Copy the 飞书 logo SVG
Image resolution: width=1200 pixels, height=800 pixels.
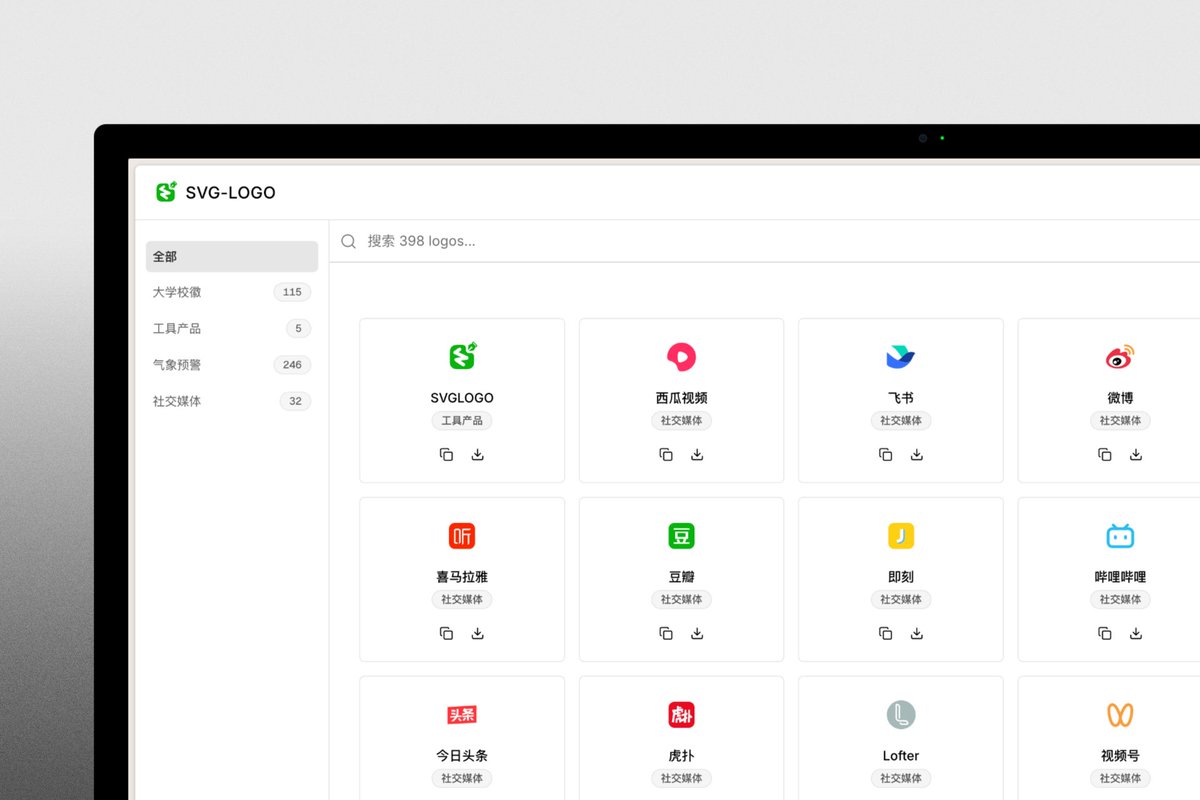[x=885, y=455]
